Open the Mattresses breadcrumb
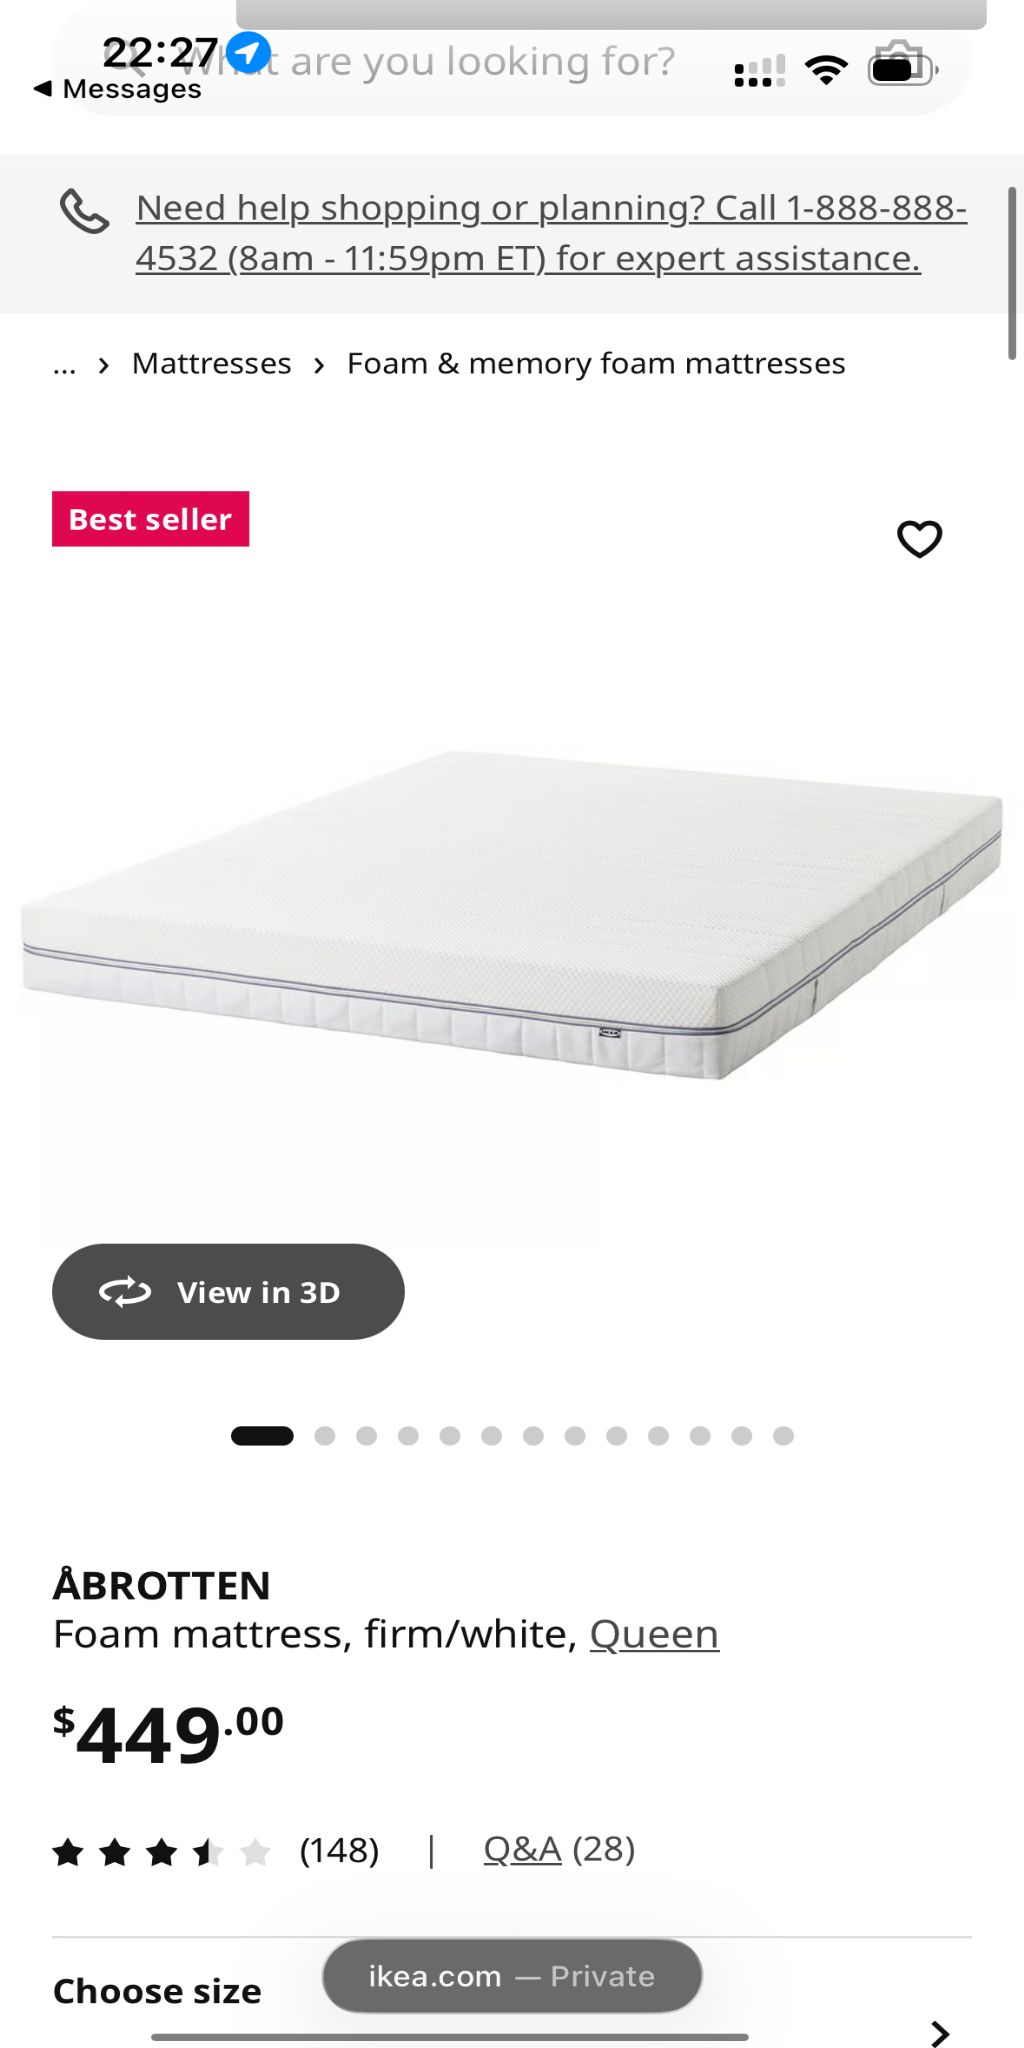 (212, 363)
